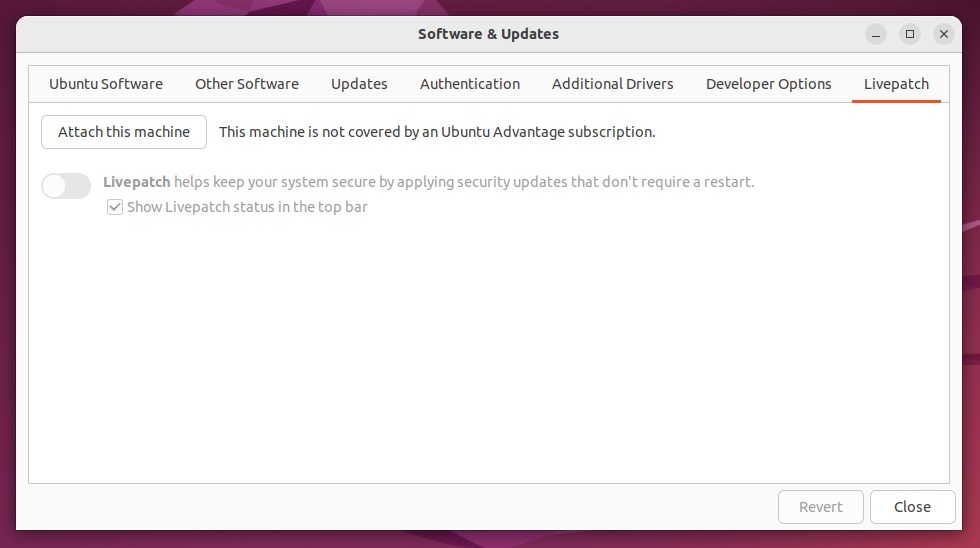The height and width of the screenshot is (548, 980).
Task: Go to the Updates tab
Action: tap(359, 84)
